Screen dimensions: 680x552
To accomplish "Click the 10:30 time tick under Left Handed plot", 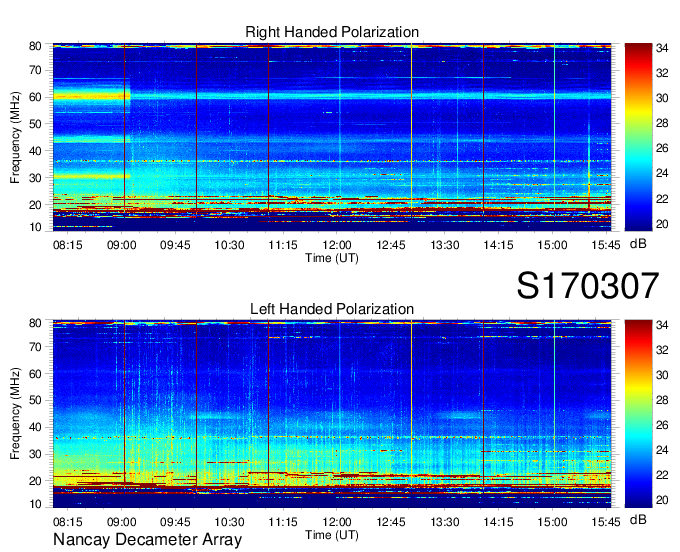I will 229,522.
